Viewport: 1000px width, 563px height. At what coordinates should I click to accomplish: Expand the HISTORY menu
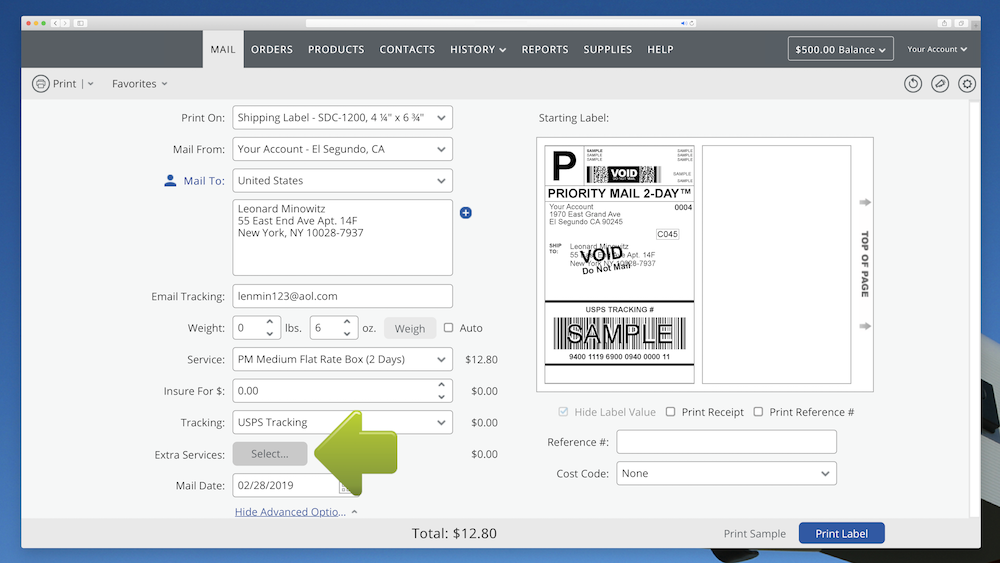[x=478, y=49]
